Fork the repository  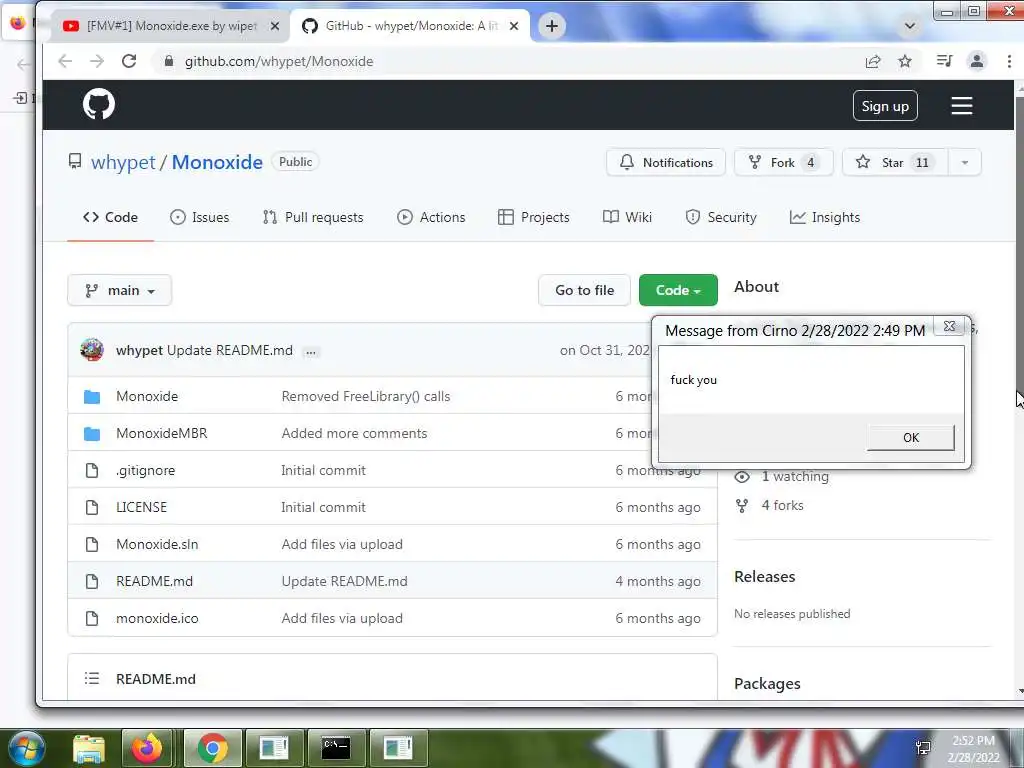(784, 163)
